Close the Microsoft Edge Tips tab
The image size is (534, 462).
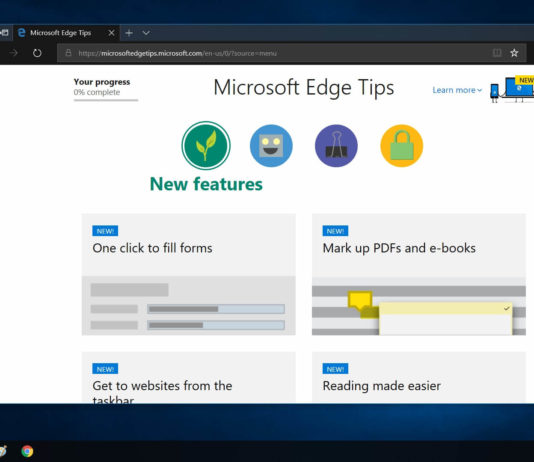click(x=111, y=33)
